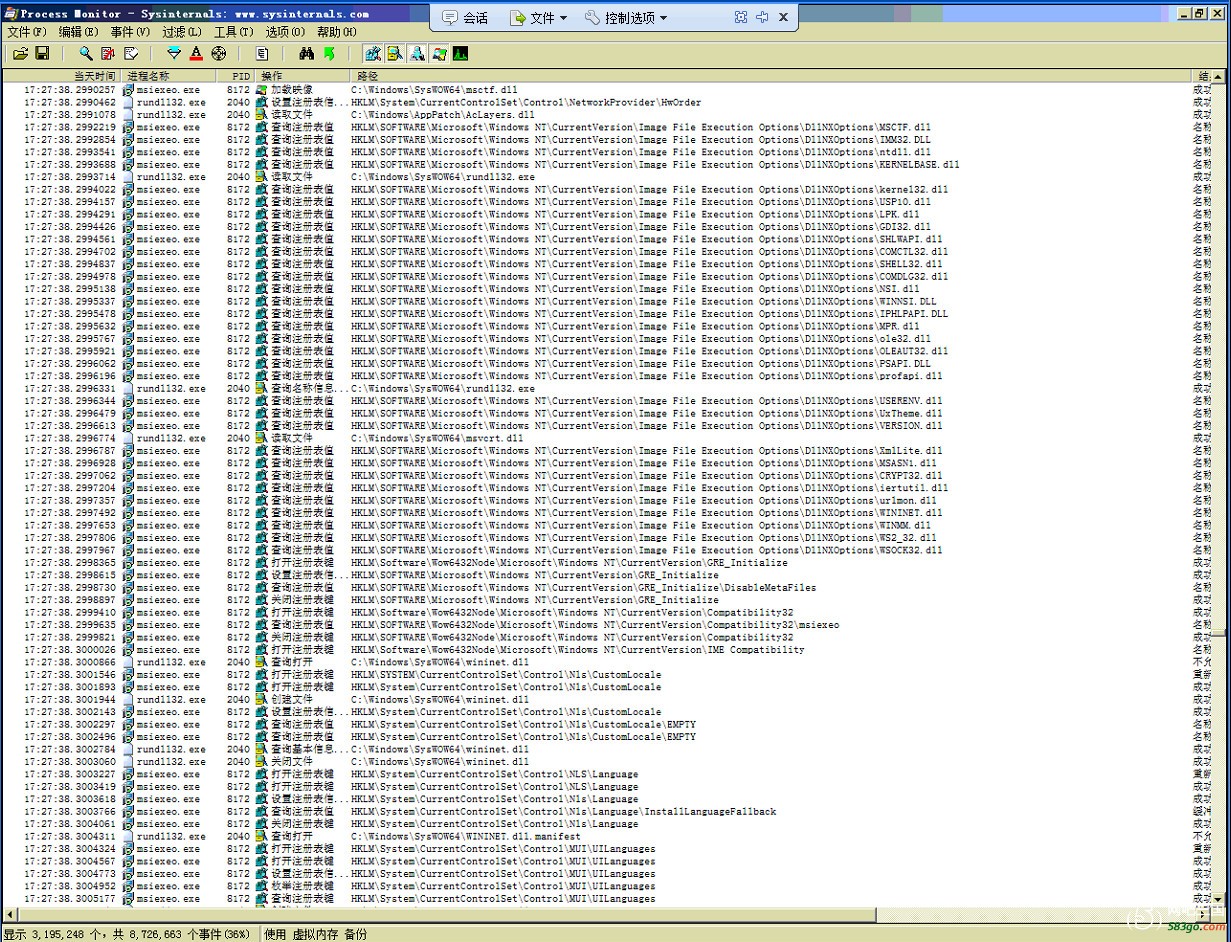Click the 创建文件 operation cell

point(292,700)
